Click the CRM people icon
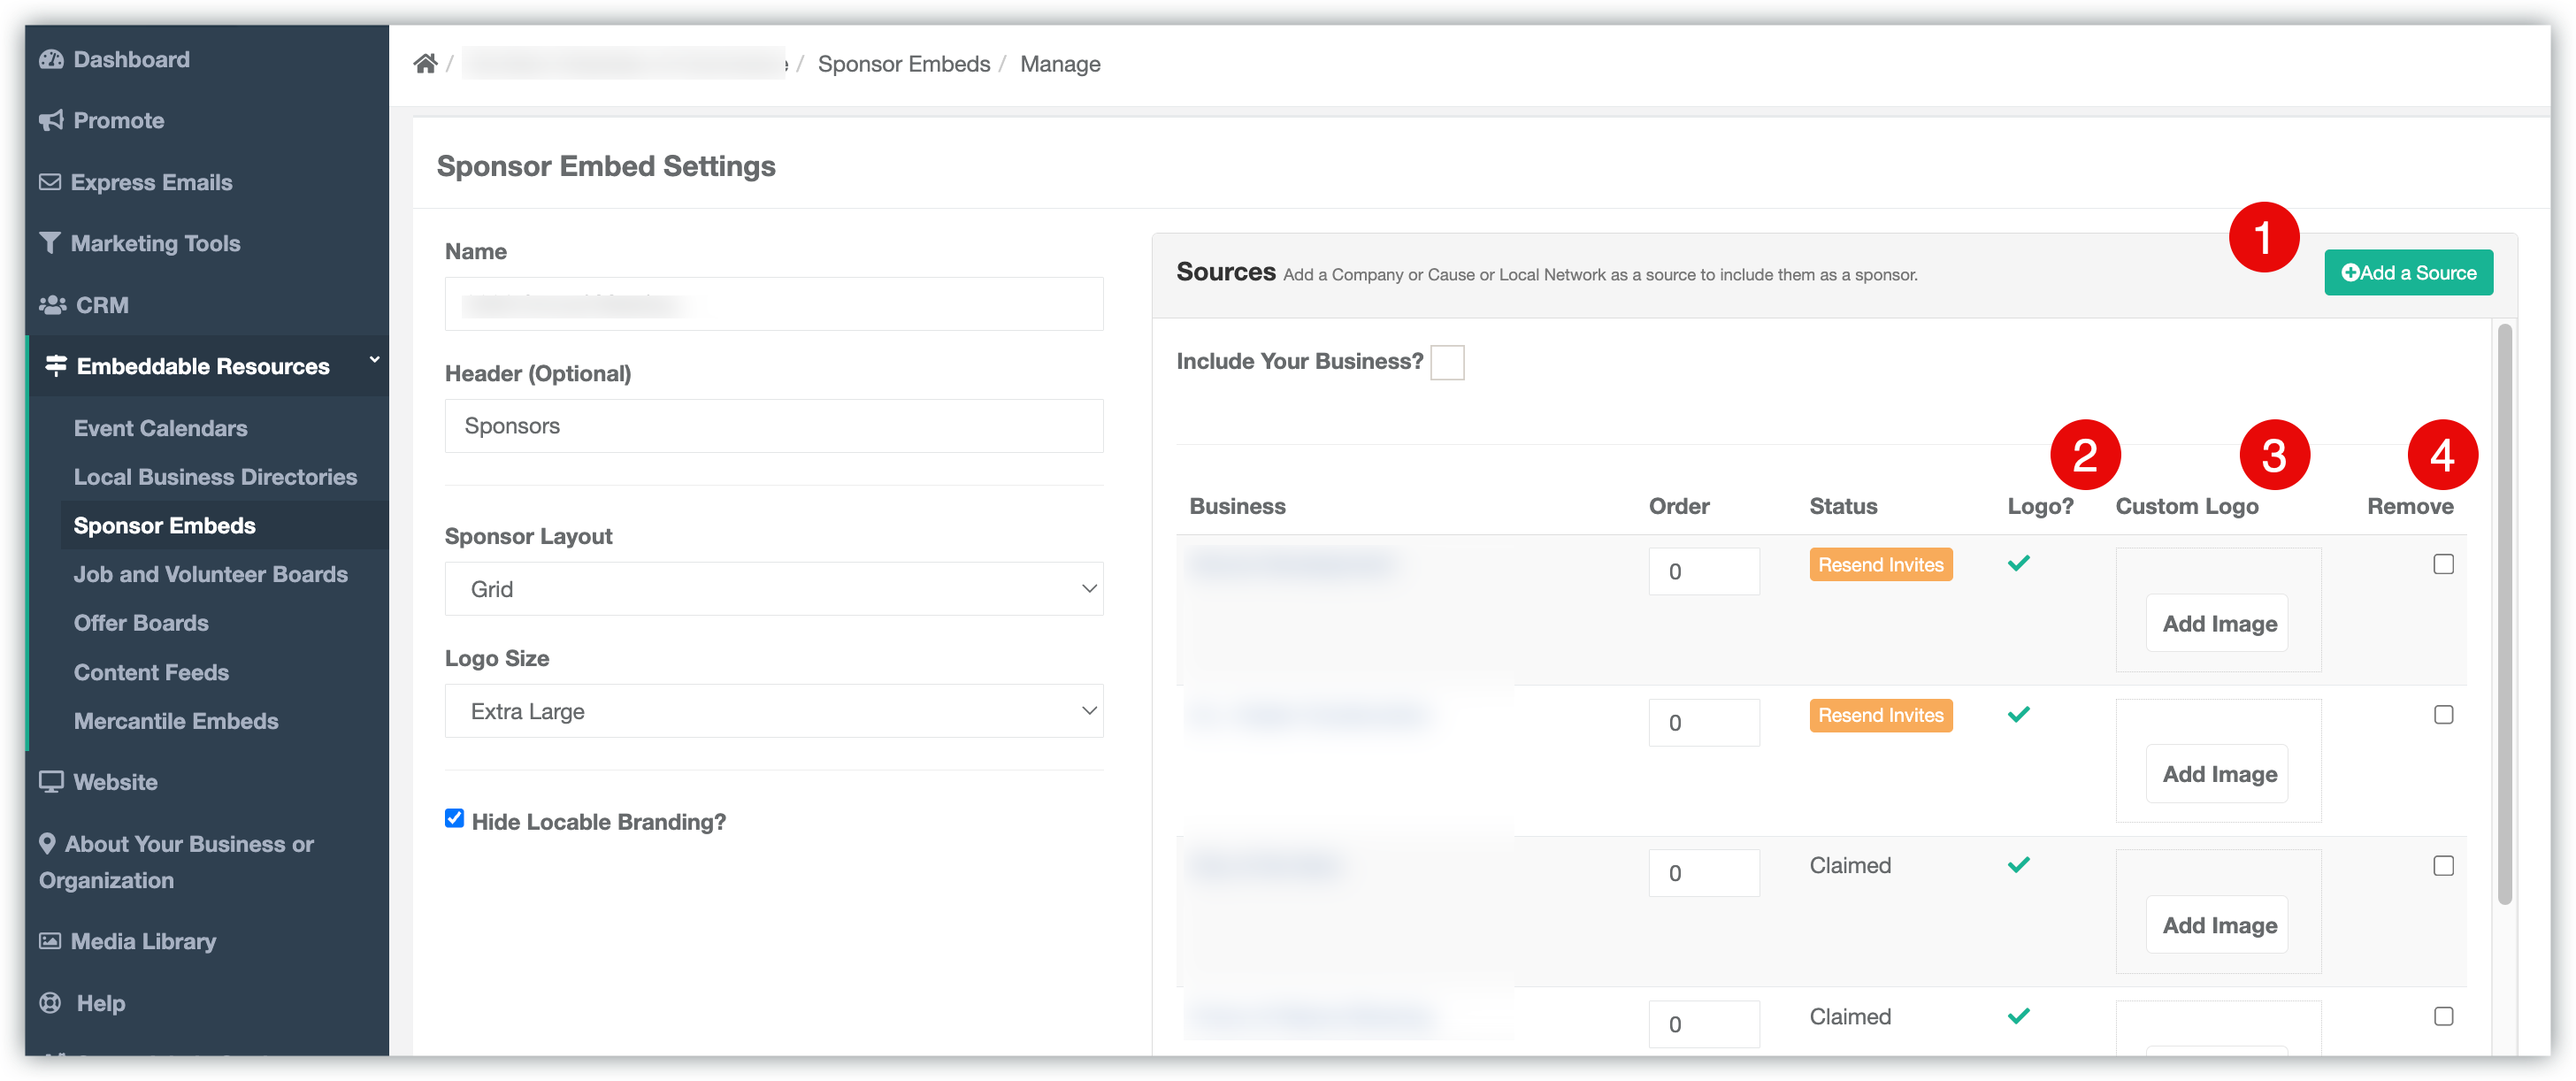 point(52,305)
